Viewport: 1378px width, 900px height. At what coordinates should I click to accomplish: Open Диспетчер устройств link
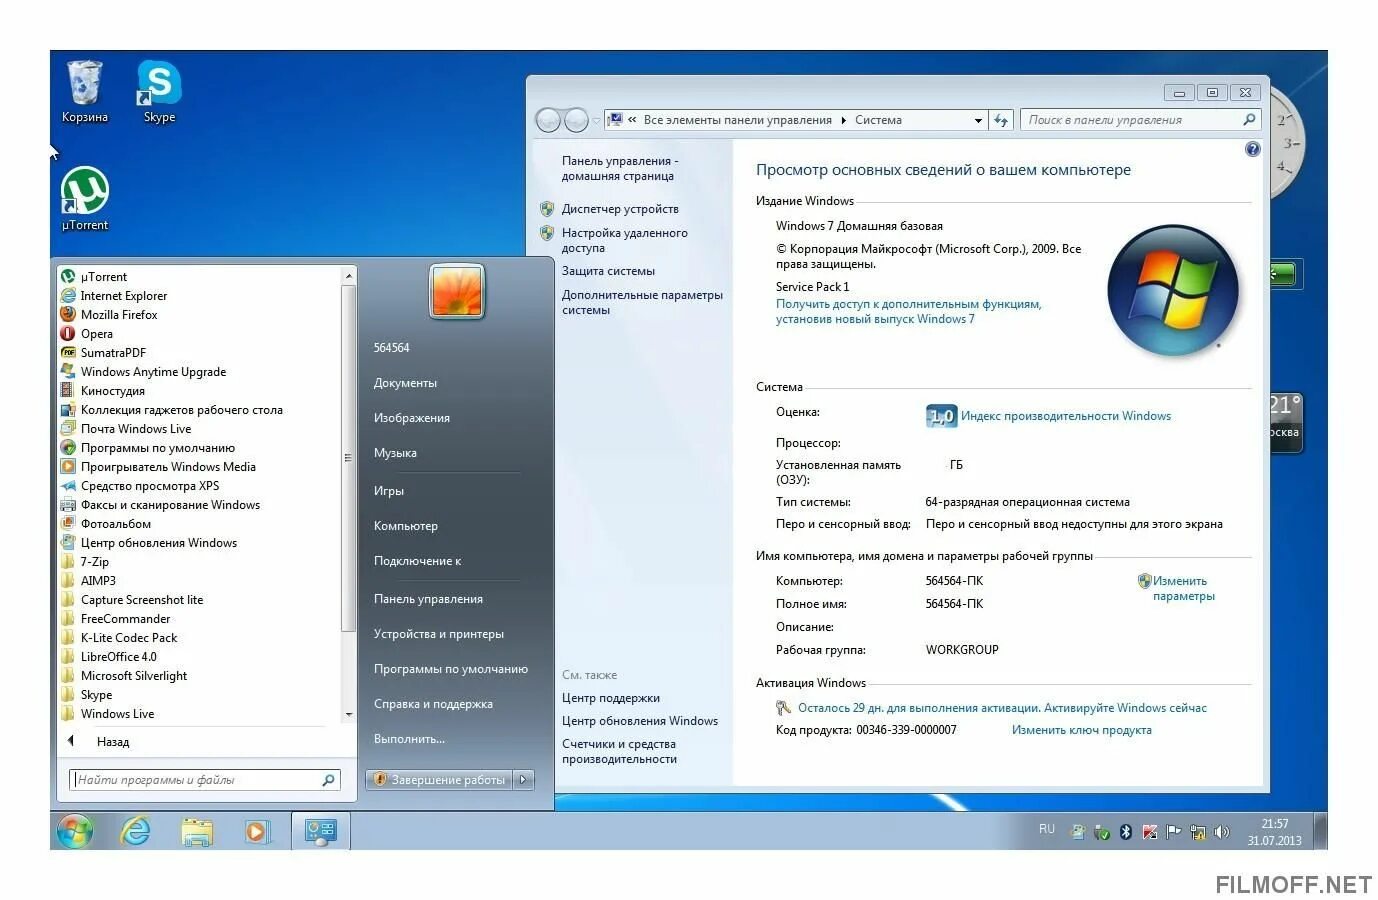620,209
